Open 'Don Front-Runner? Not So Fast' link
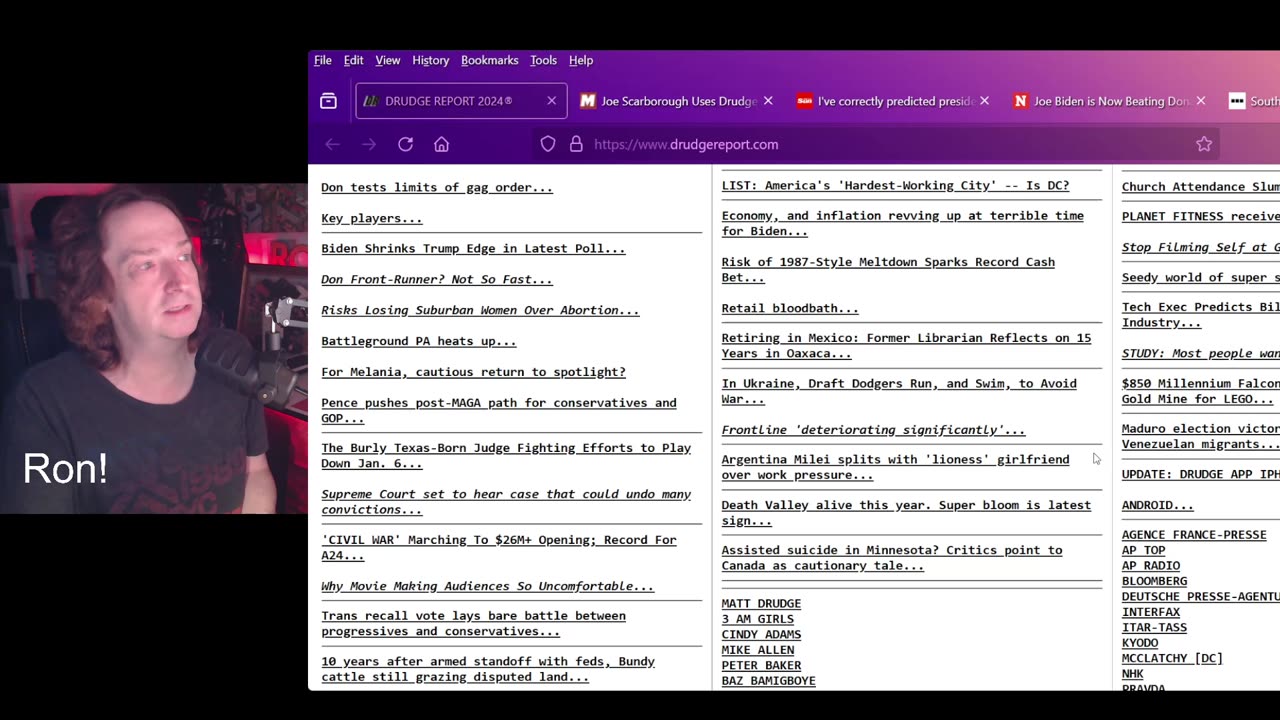The height and width of the screenshot is (720, 1280). (437, 279)
